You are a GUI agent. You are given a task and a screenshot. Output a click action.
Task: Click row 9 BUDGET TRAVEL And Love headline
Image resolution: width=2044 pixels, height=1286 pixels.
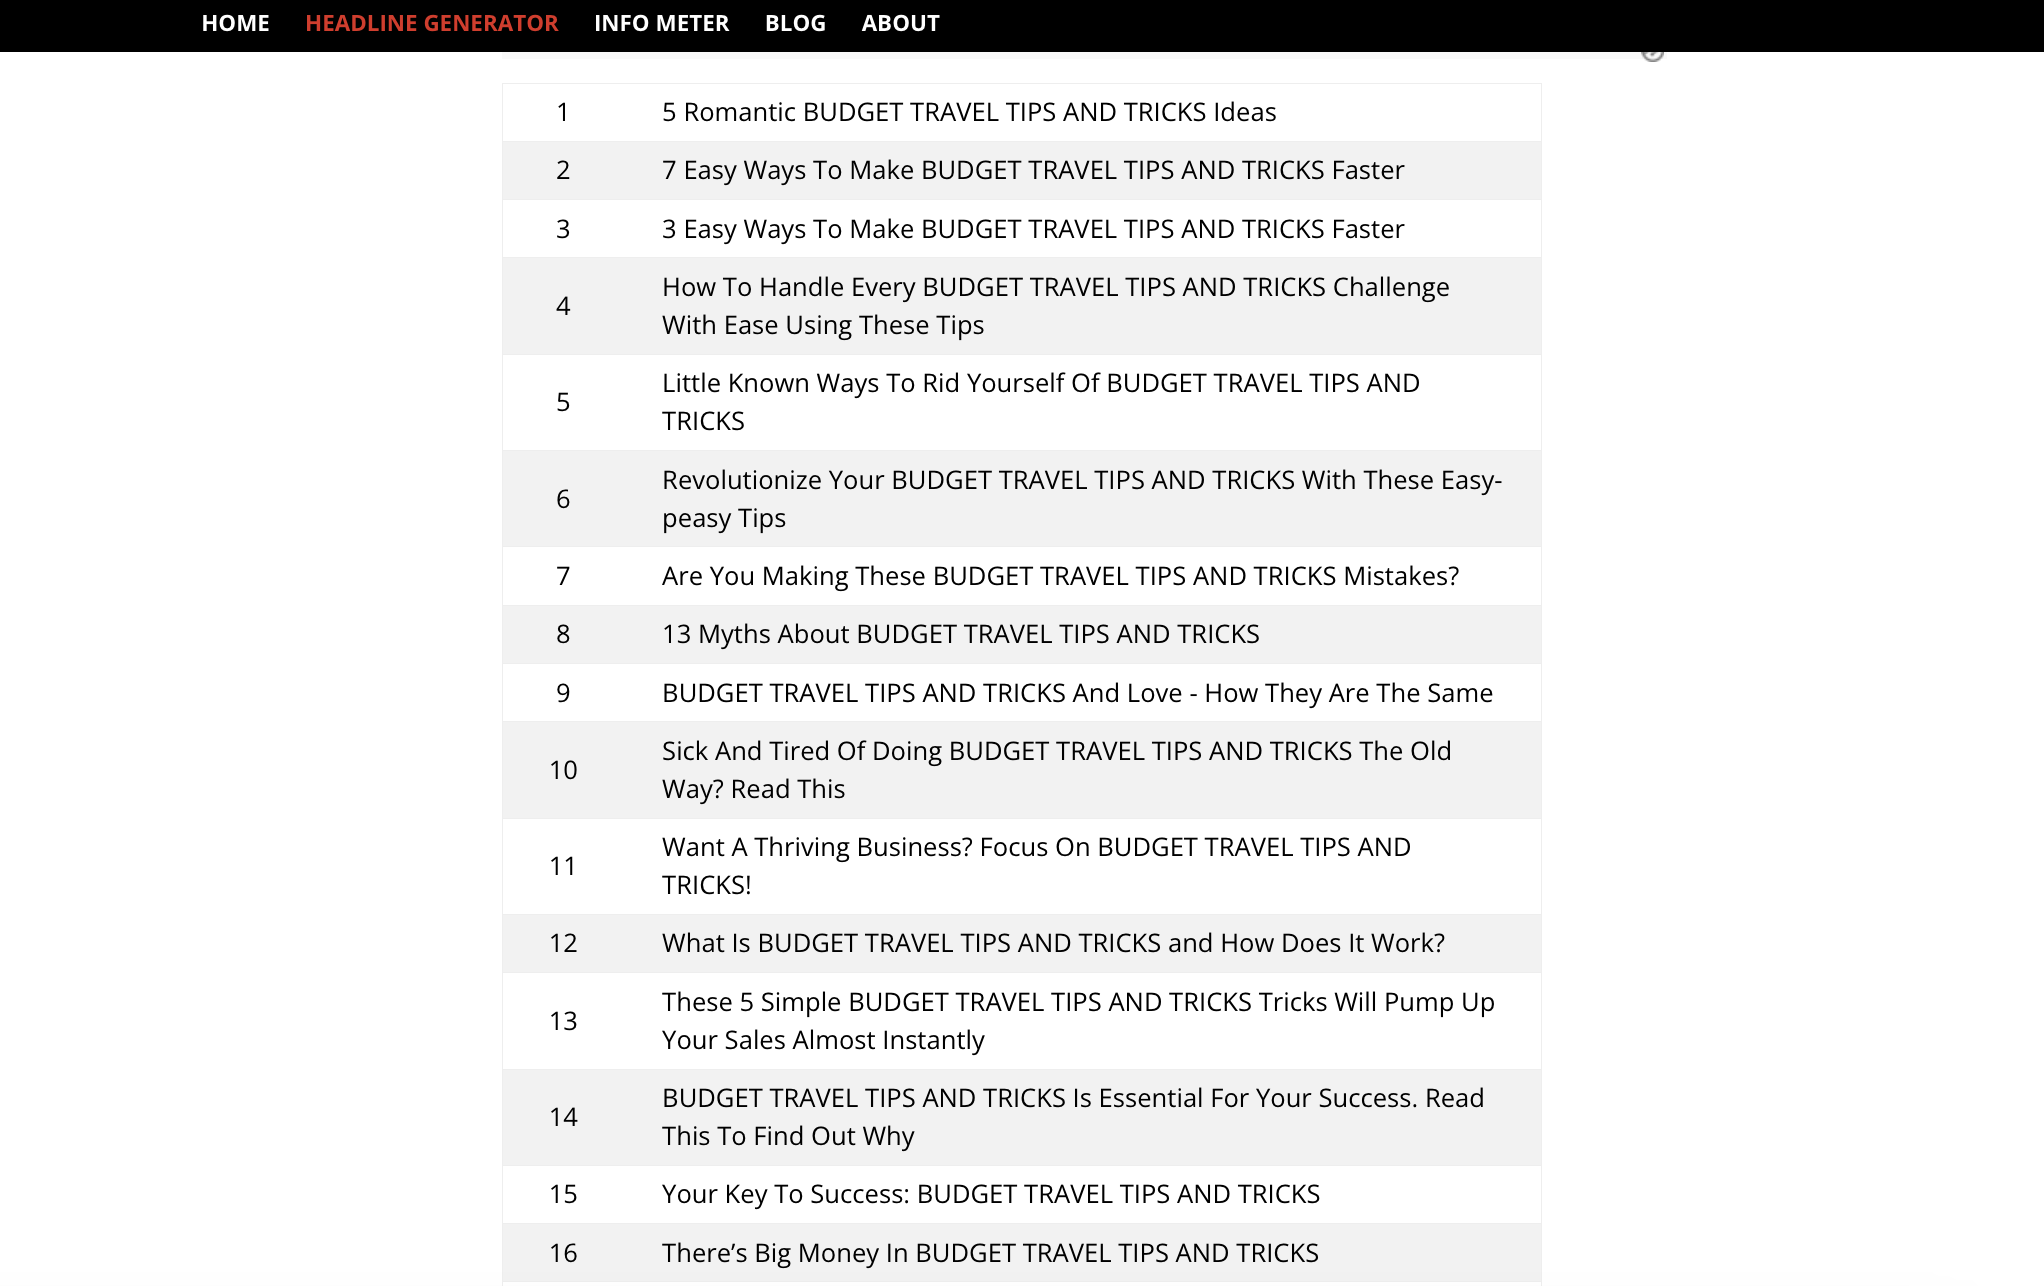[x=1077, y=690]
